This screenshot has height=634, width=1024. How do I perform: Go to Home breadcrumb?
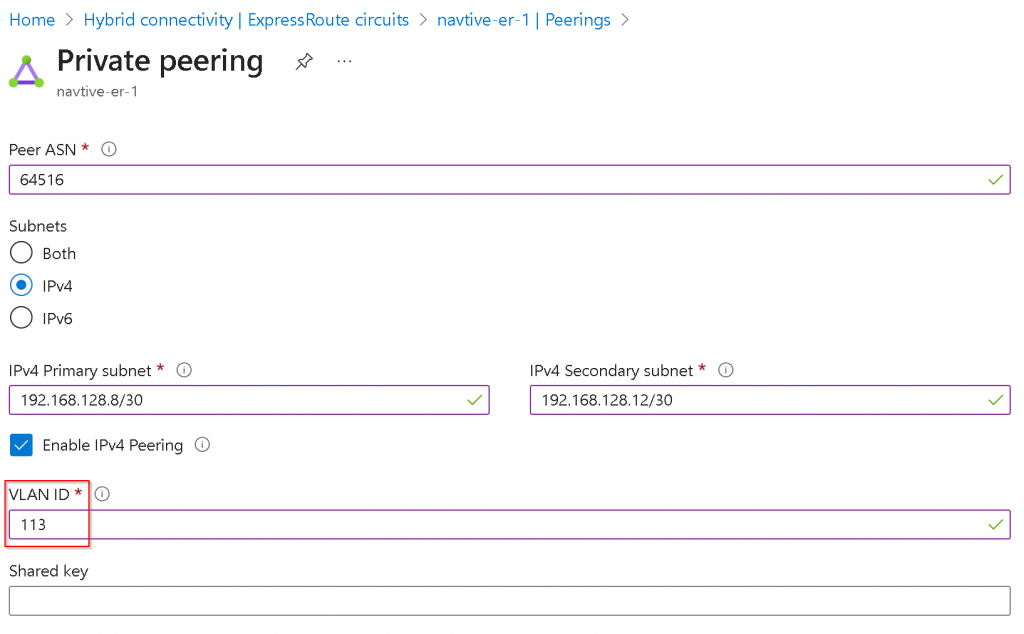tap(32, 20)
